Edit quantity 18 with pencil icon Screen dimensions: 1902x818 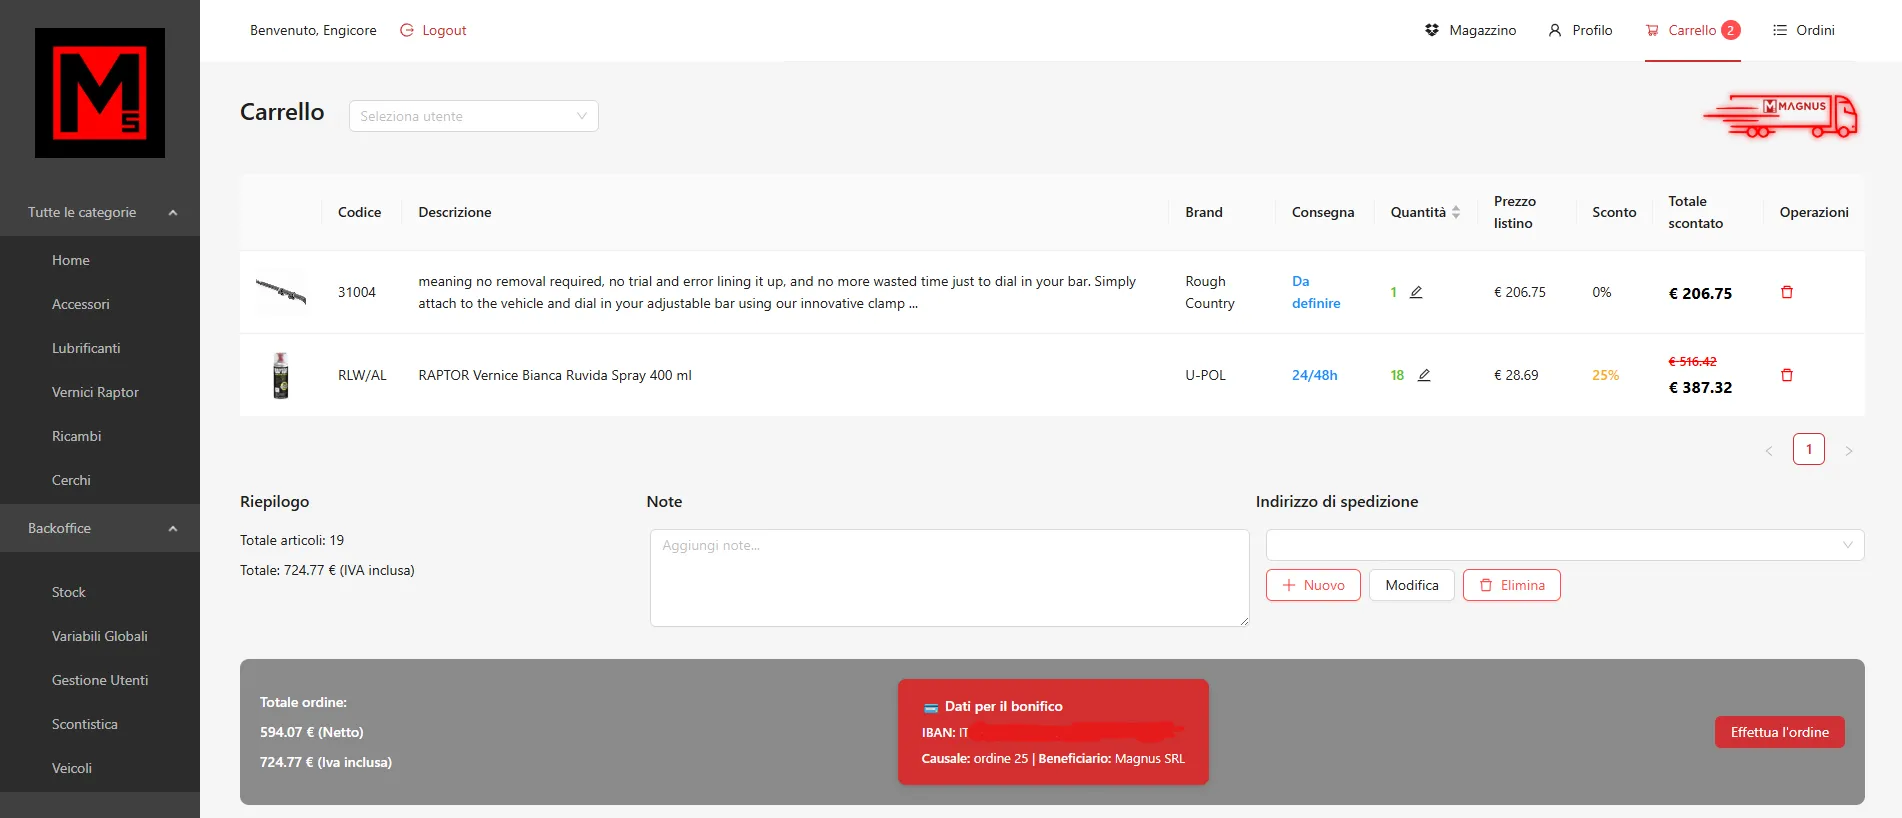[x=1424, y=375]
